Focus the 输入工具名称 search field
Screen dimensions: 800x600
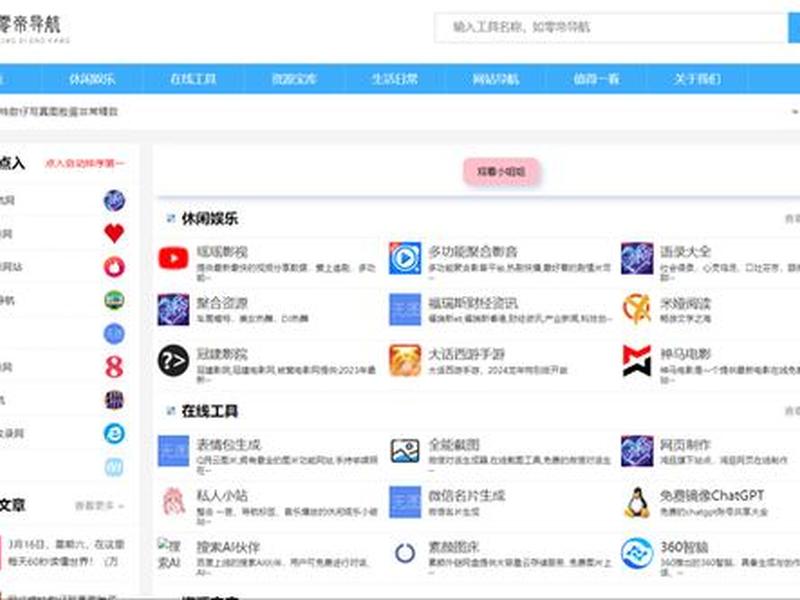tap(611, 28)
